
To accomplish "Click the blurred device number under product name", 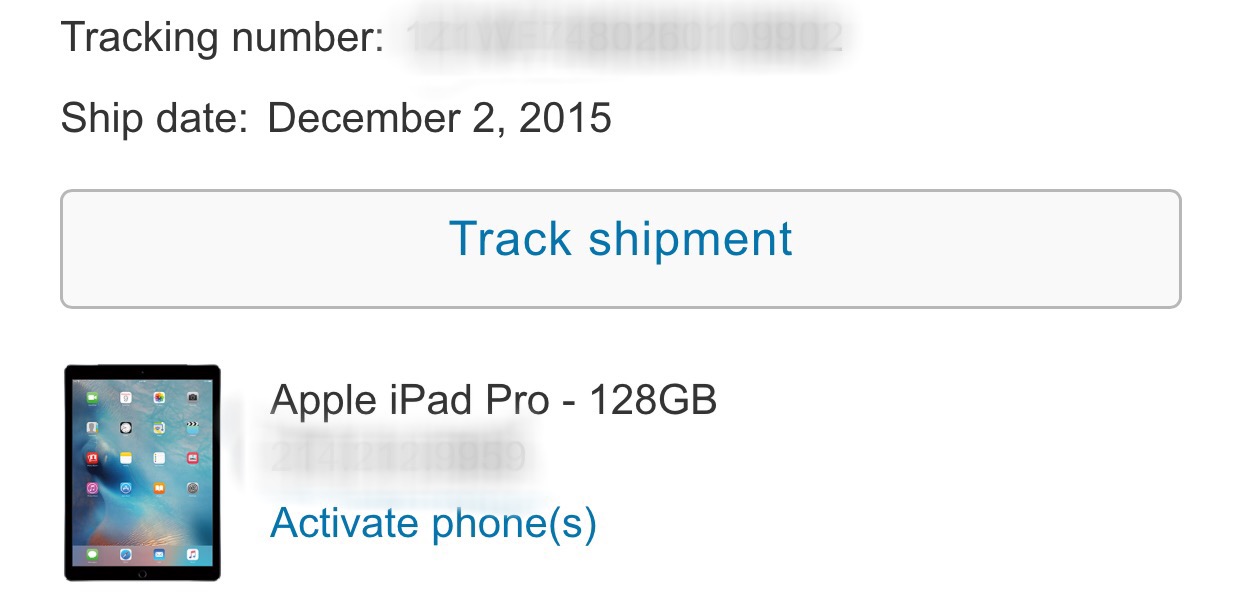I will pyautogui.click(x=398, y=458).
